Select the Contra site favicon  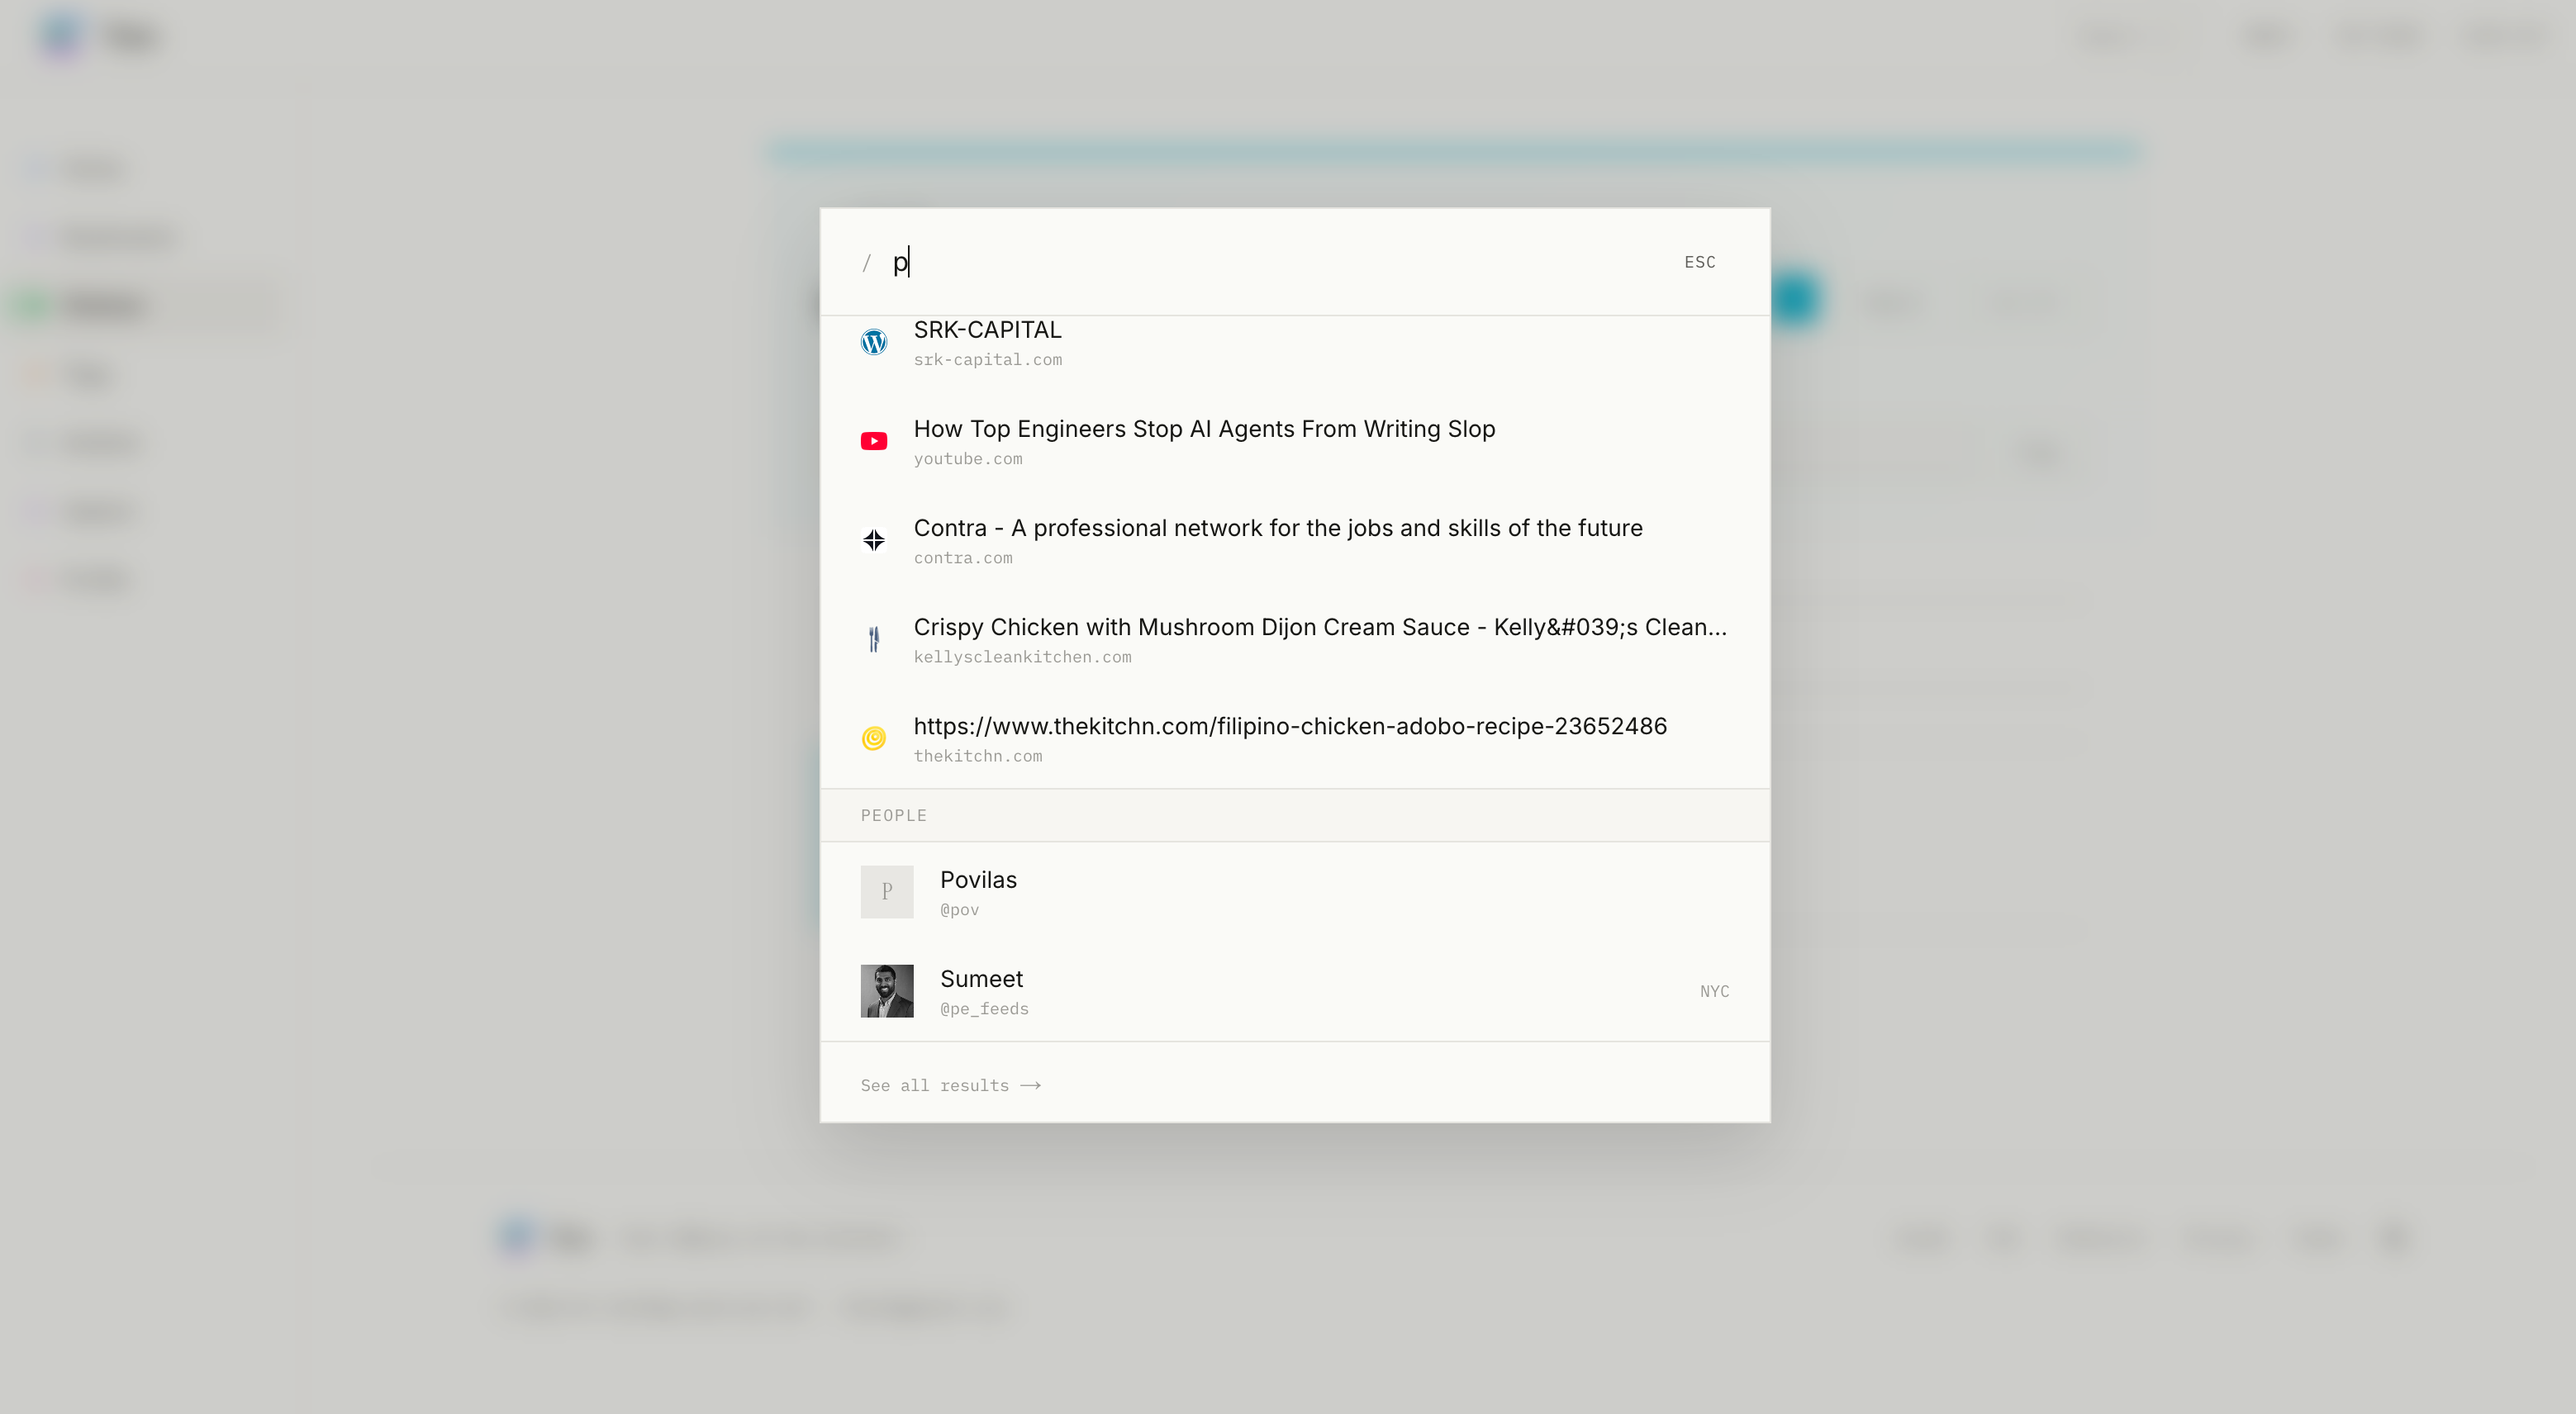[x=874, y=539]
